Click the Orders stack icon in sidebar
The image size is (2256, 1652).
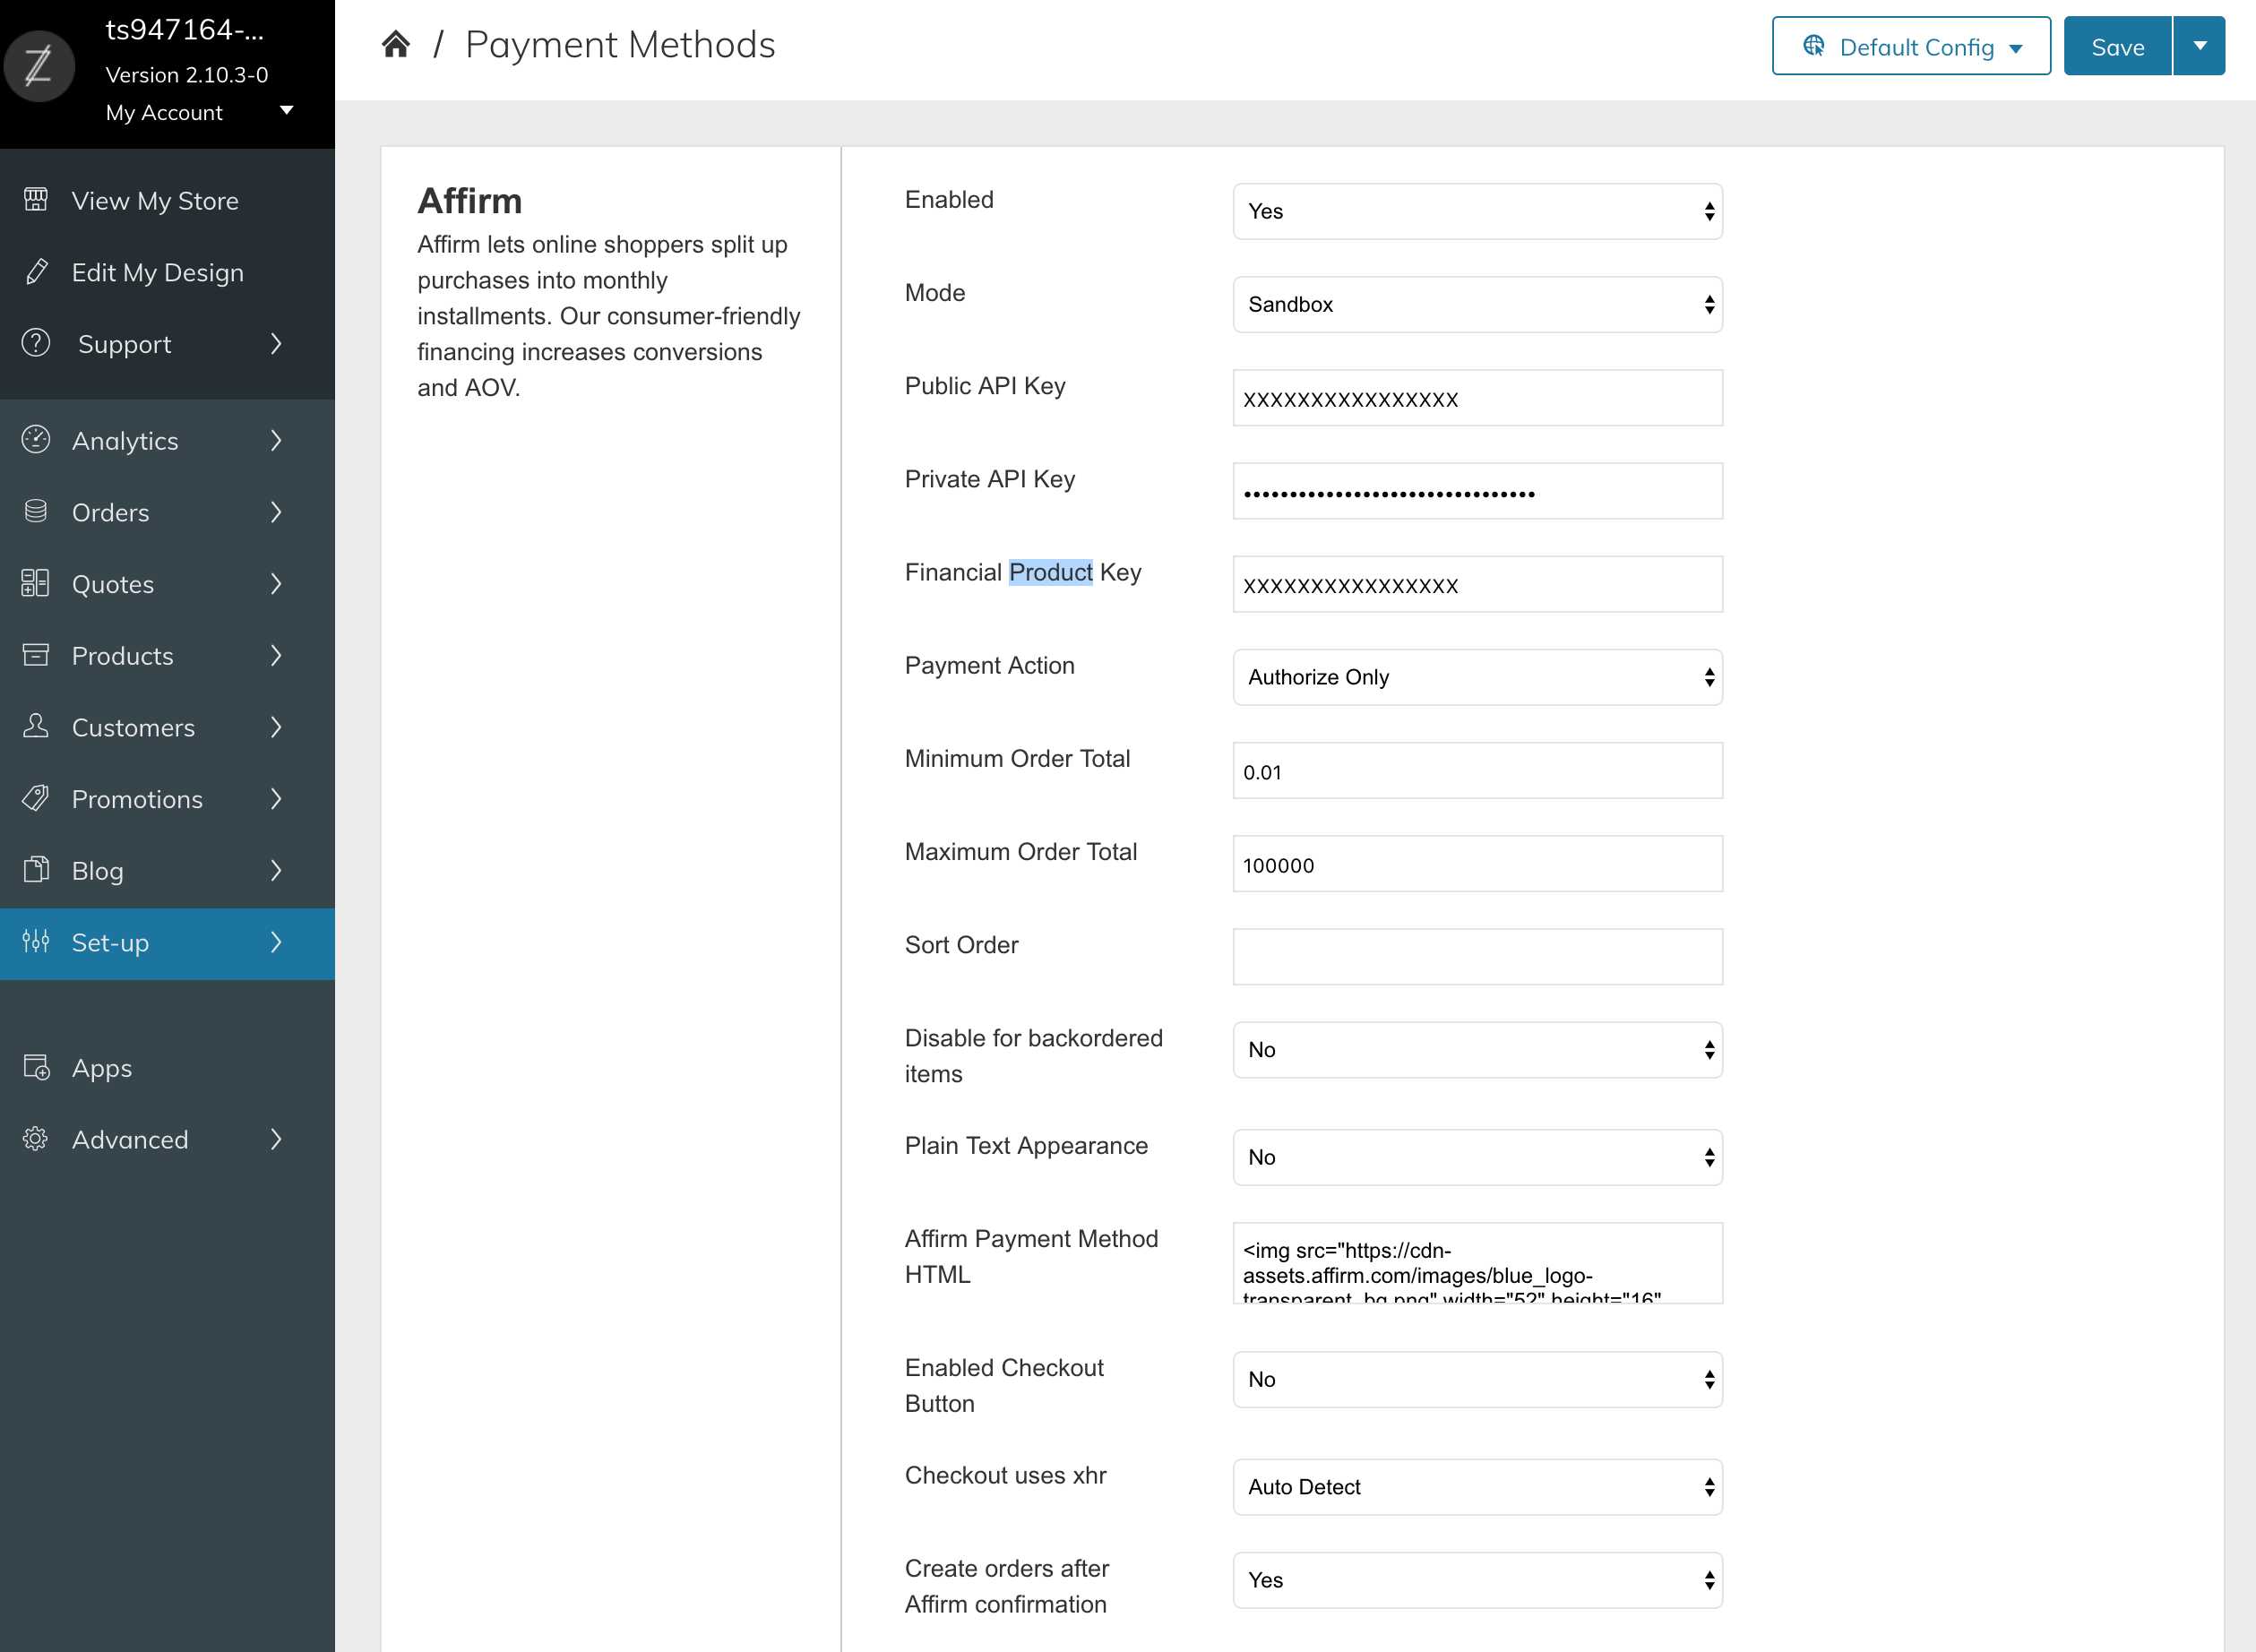[36, 512]
